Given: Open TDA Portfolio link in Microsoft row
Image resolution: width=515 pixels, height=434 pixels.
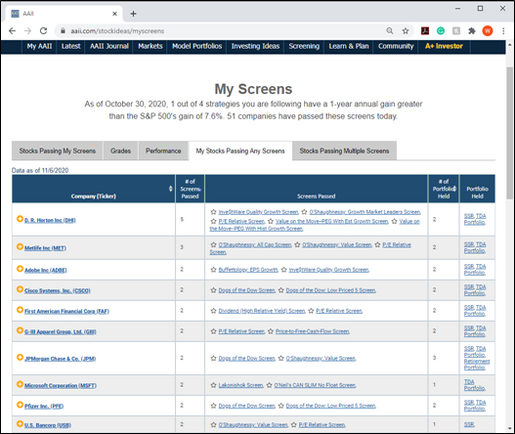Looking at the screenshot, I should [x=474, y=385].
